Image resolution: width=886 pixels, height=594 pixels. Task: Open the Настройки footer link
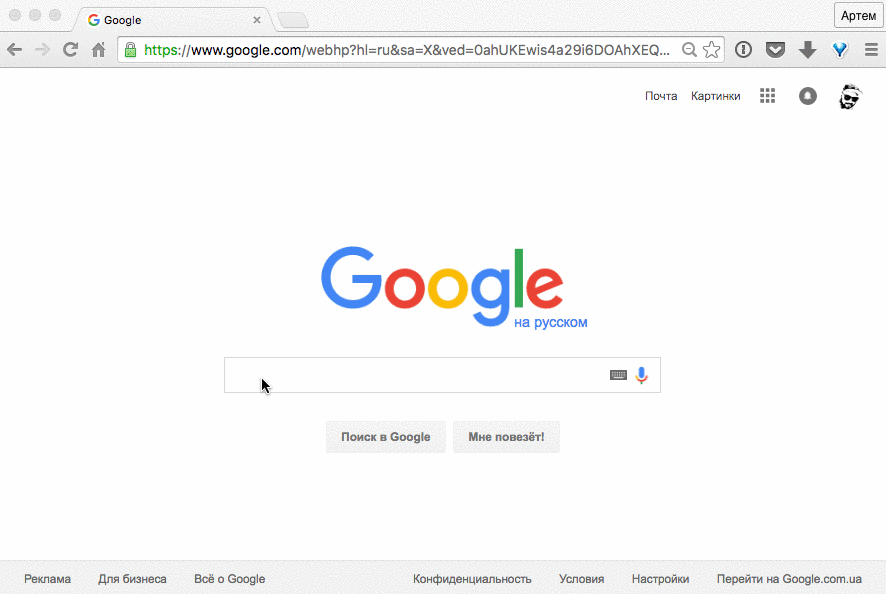click(660, 579)
